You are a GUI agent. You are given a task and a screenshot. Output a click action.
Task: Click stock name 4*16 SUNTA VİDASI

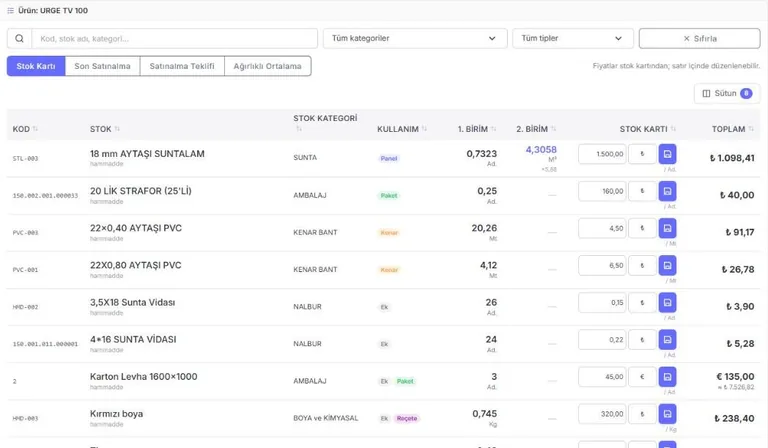[x=133, y=339]
